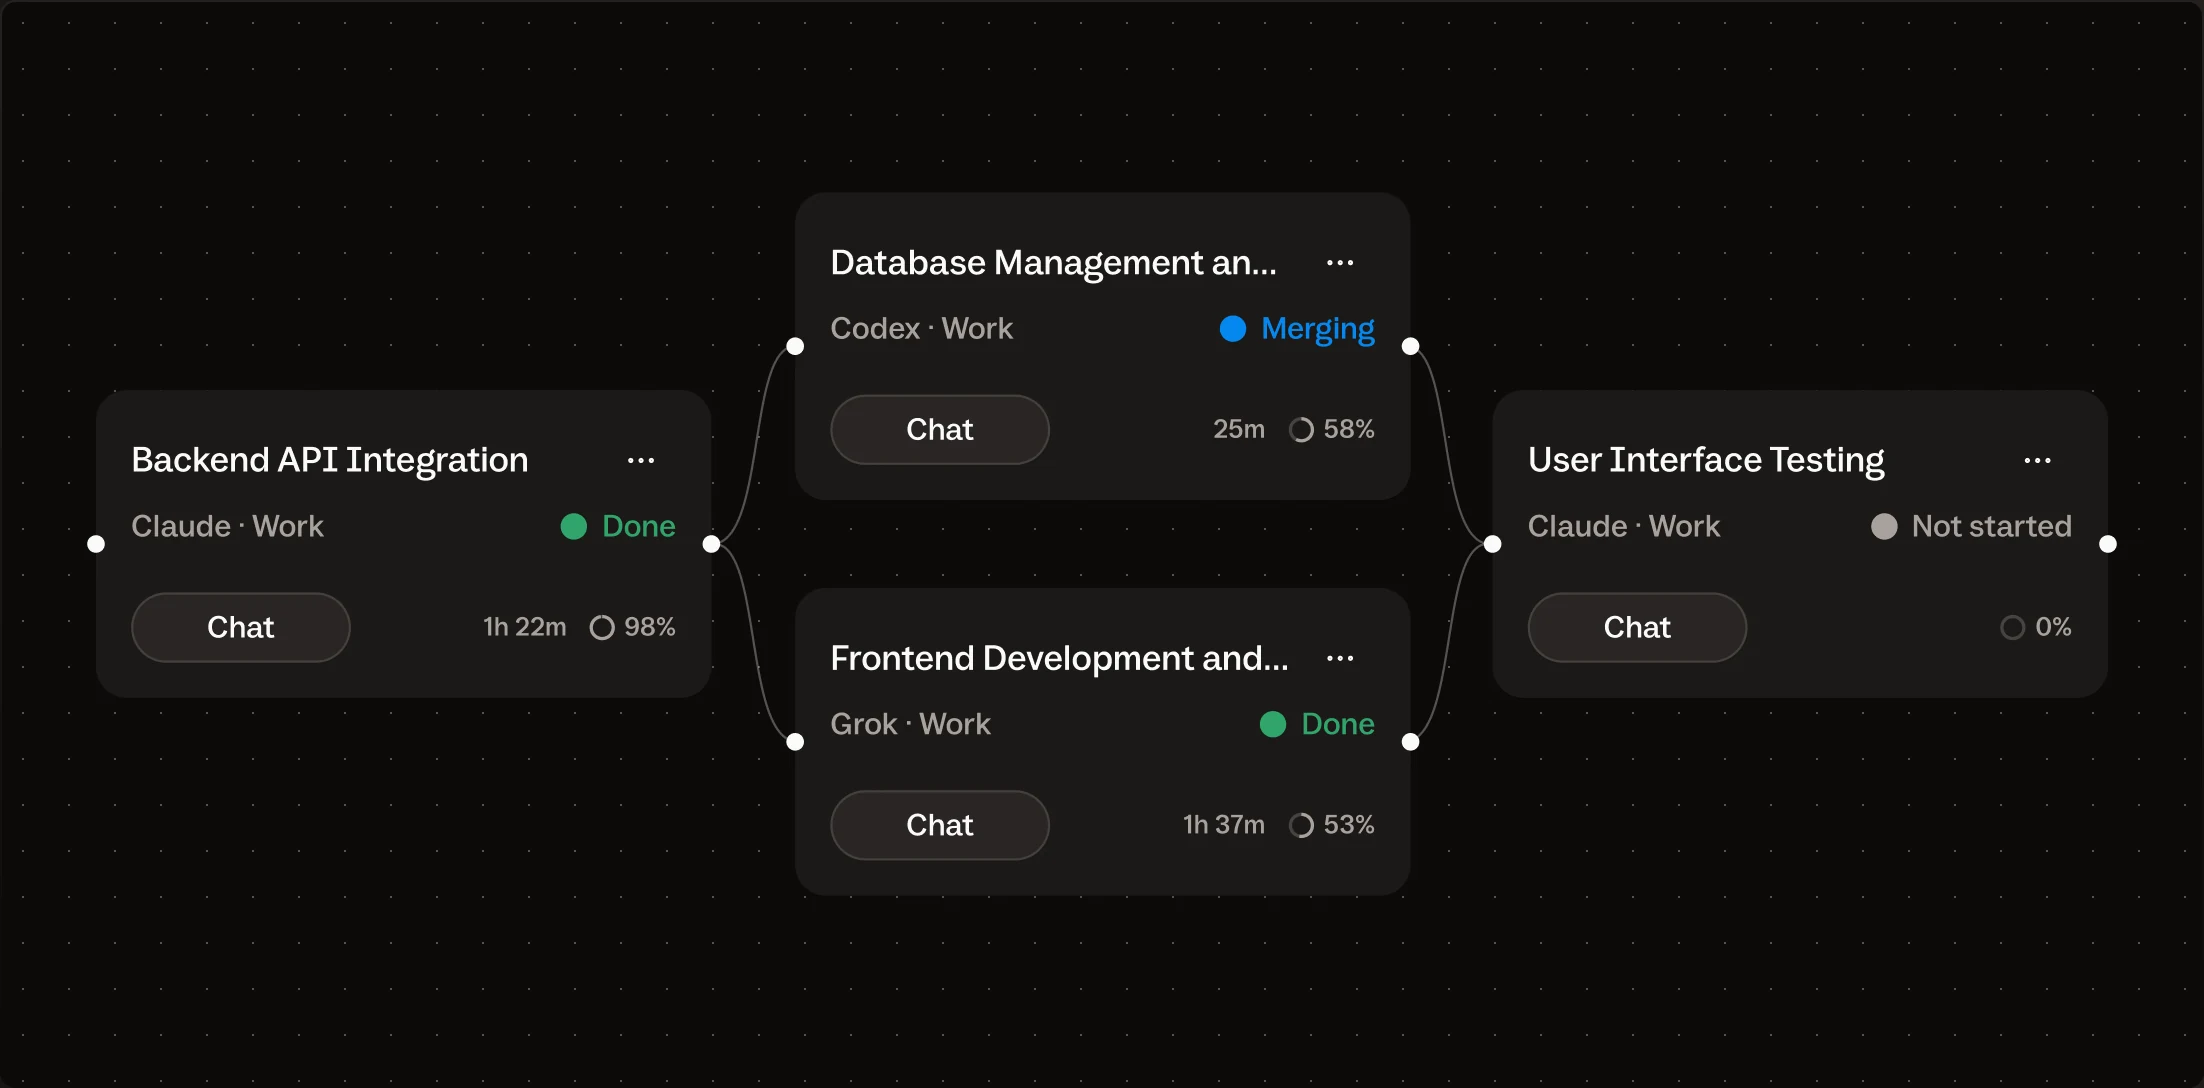
Task: Open more options on User Interface Testing card
Action: click(x=2037, y=460)
